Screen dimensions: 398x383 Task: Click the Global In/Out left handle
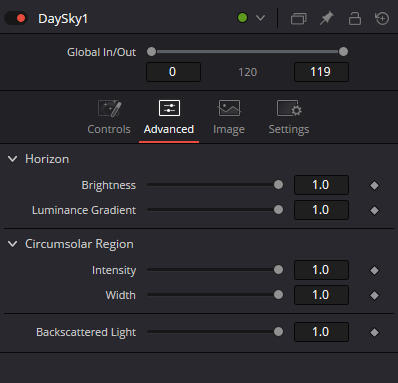(151, 52)
